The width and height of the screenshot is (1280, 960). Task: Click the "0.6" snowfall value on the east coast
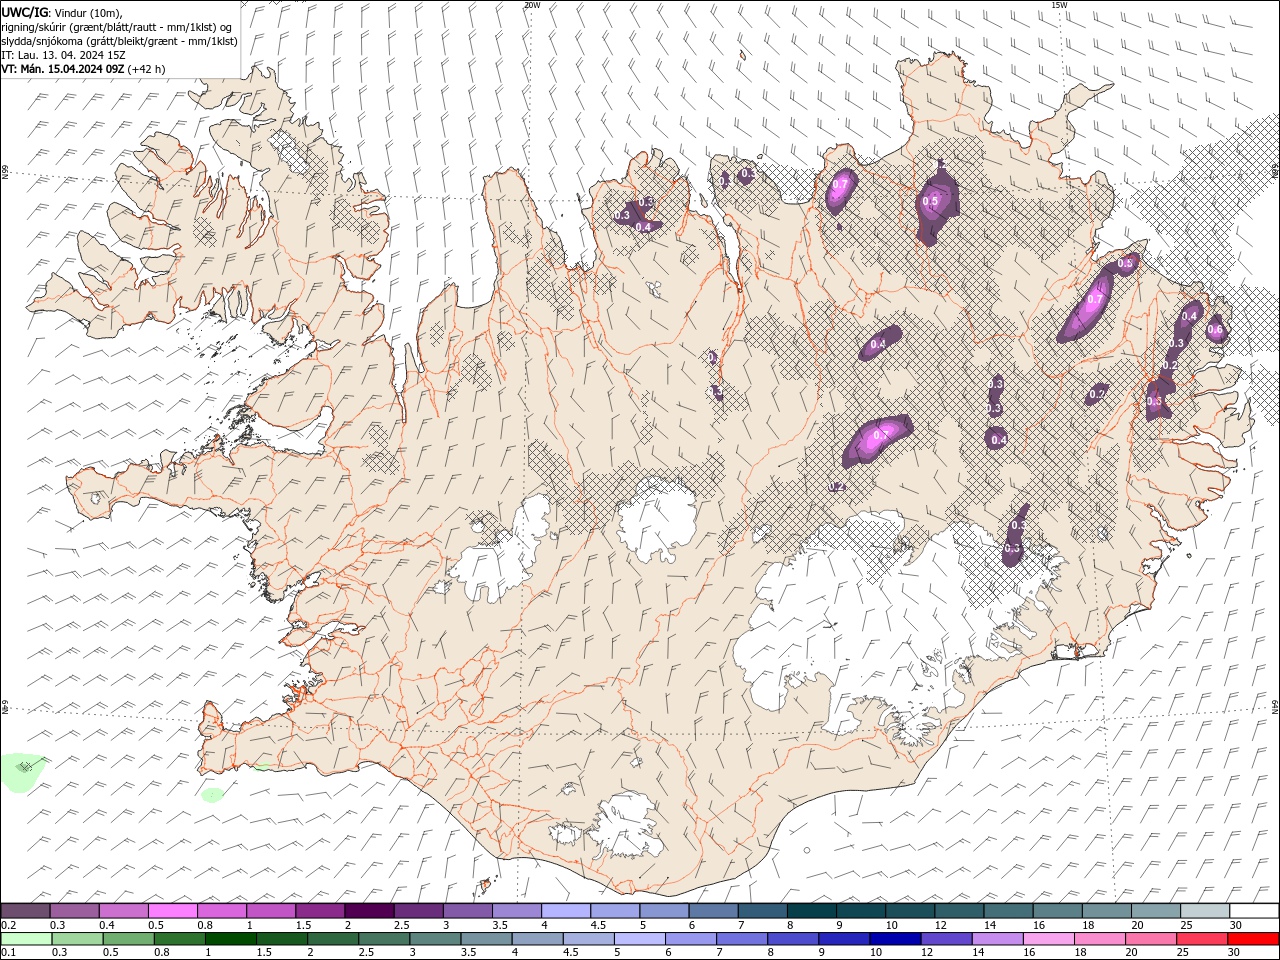[1216, 329]
